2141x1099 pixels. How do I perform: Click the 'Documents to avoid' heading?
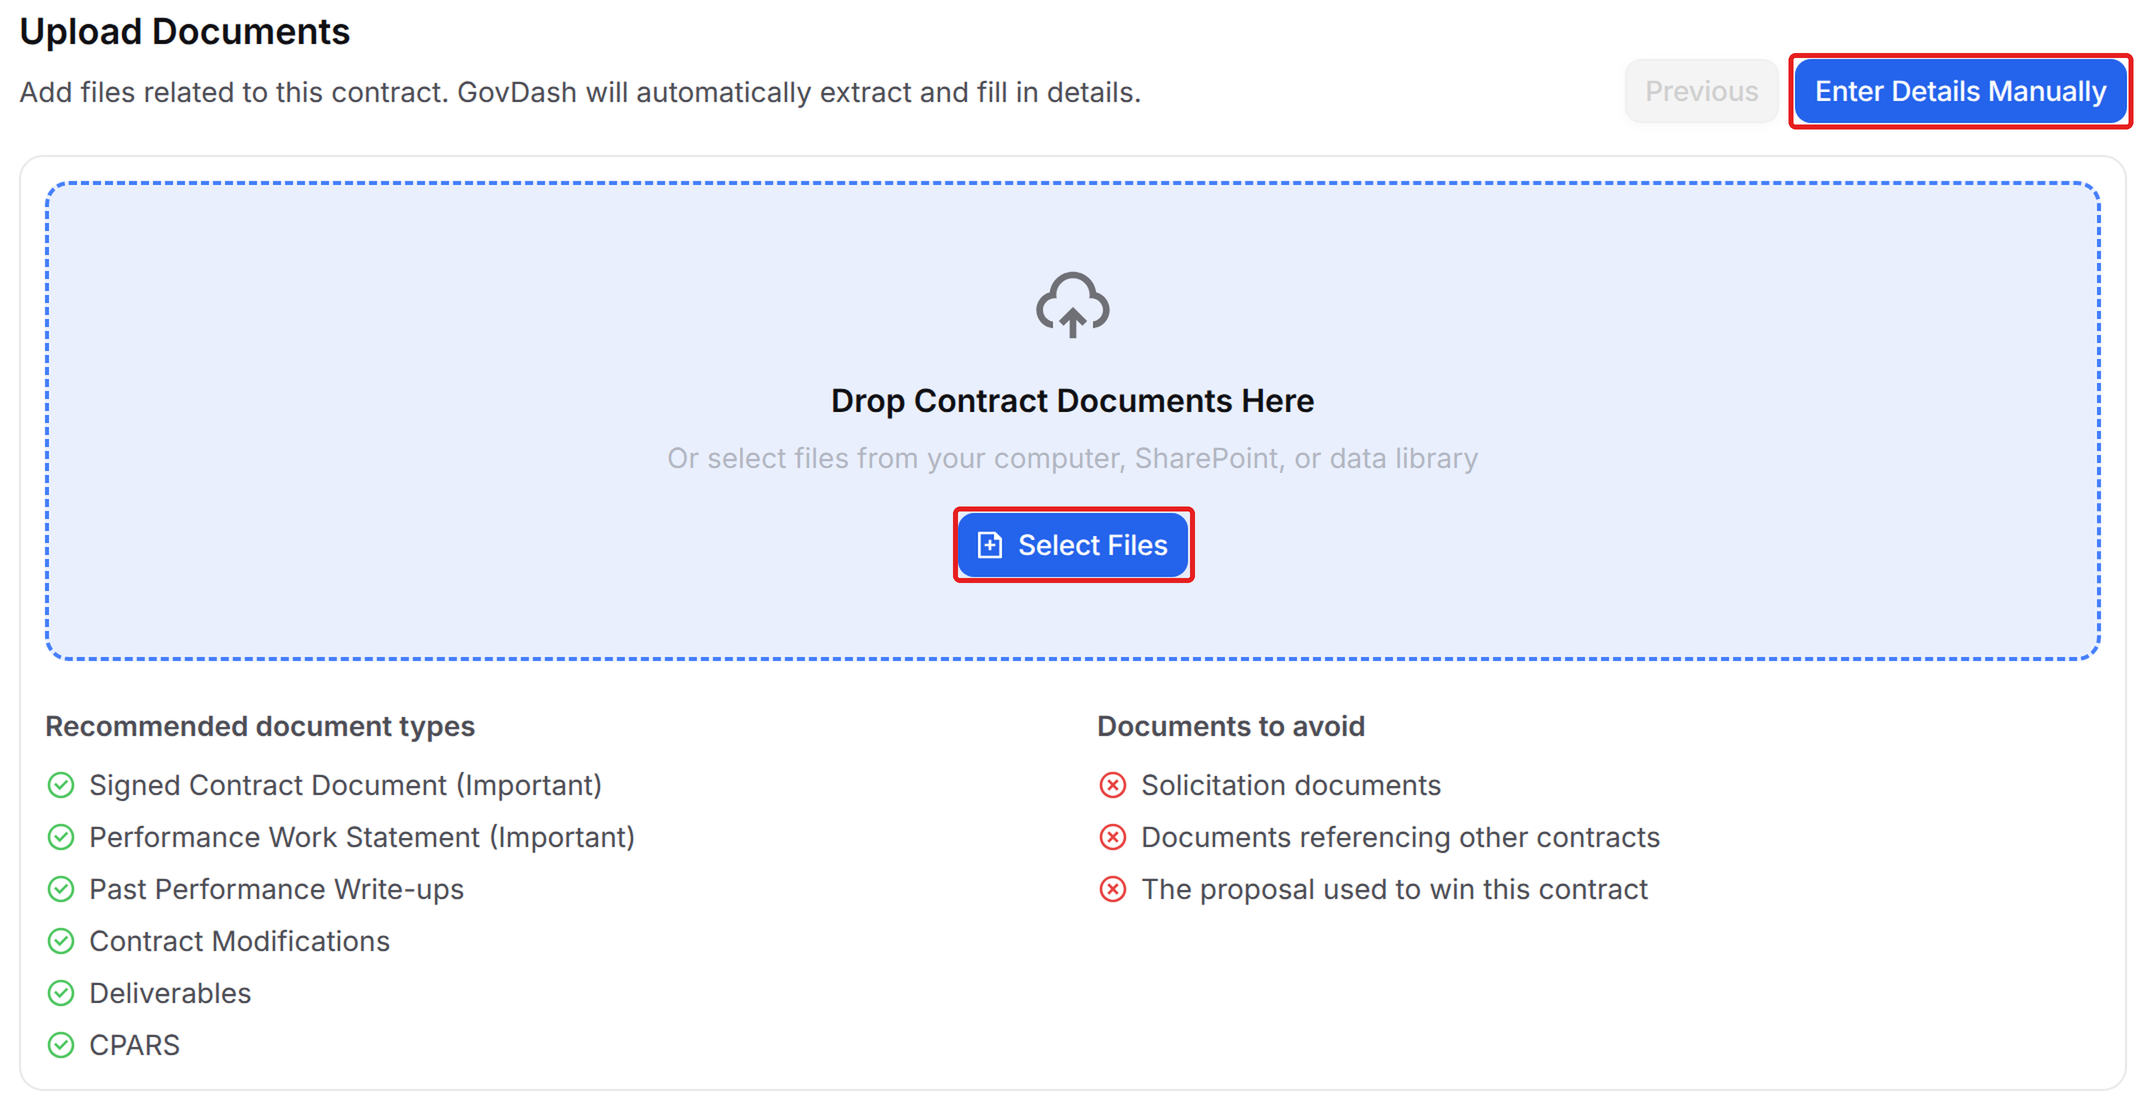1231,726
